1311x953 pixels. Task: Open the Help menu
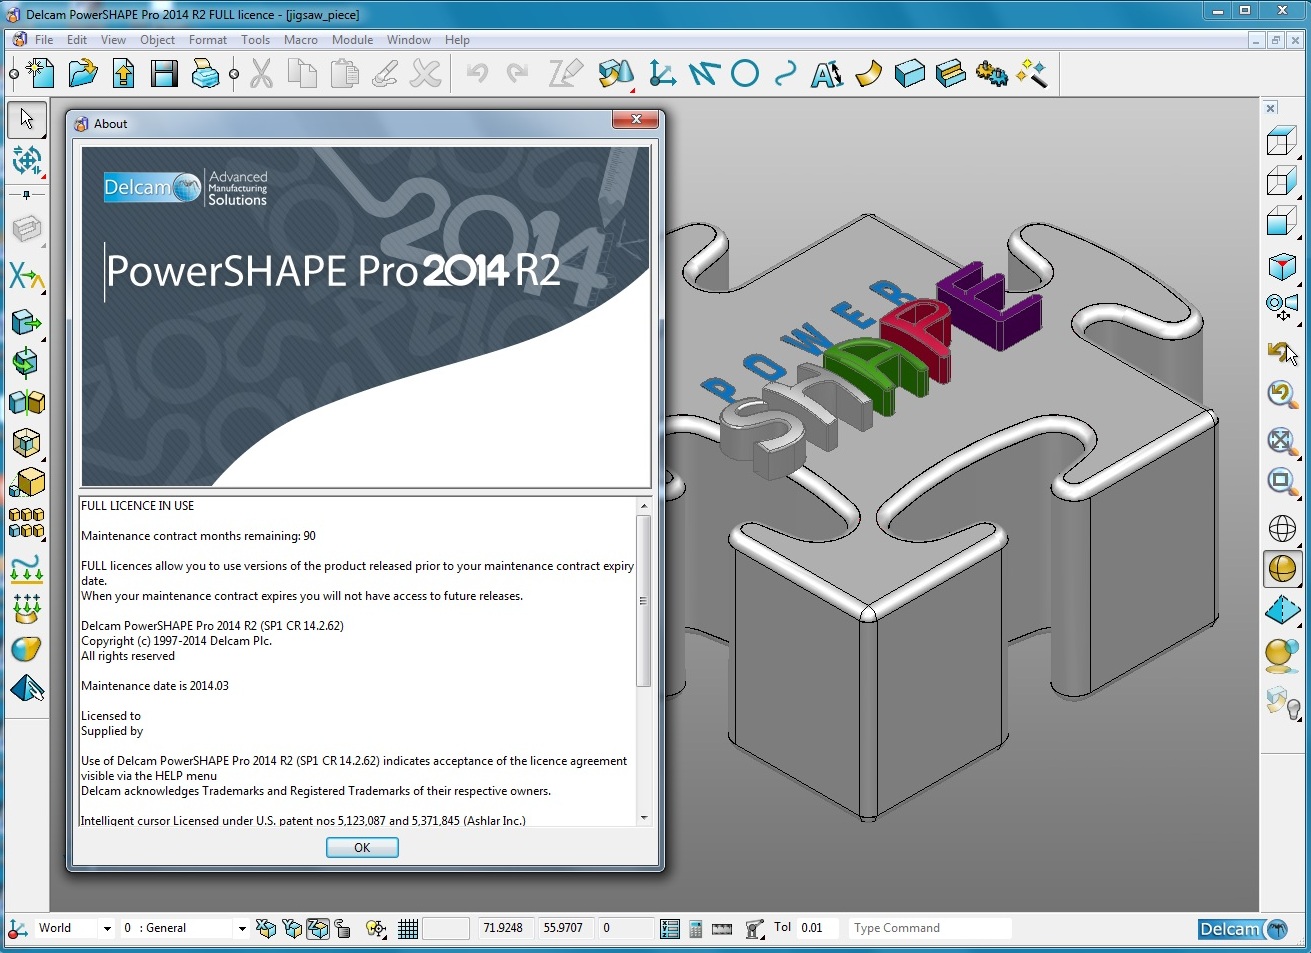[457, 40]
